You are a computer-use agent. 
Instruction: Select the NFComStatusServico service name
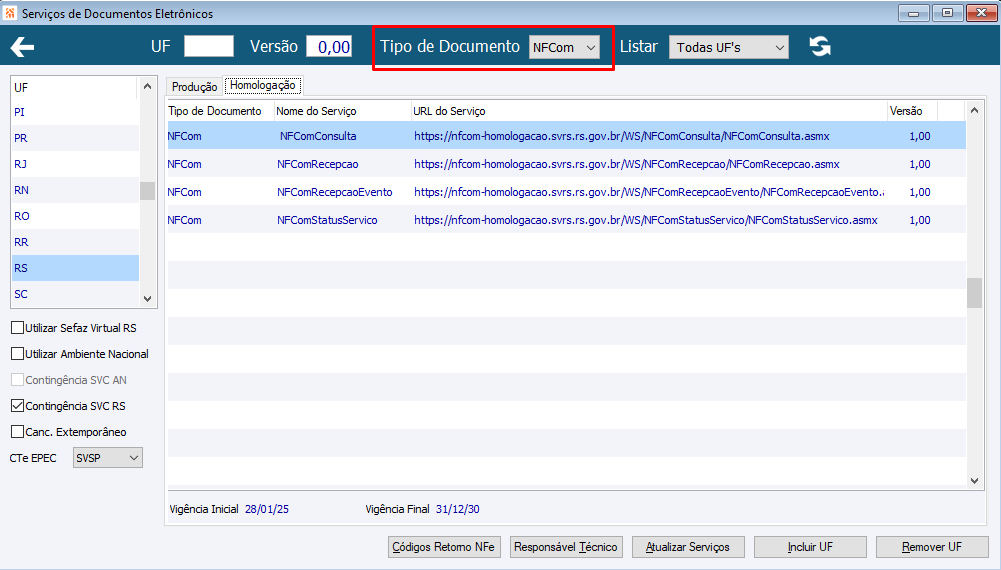327,220
